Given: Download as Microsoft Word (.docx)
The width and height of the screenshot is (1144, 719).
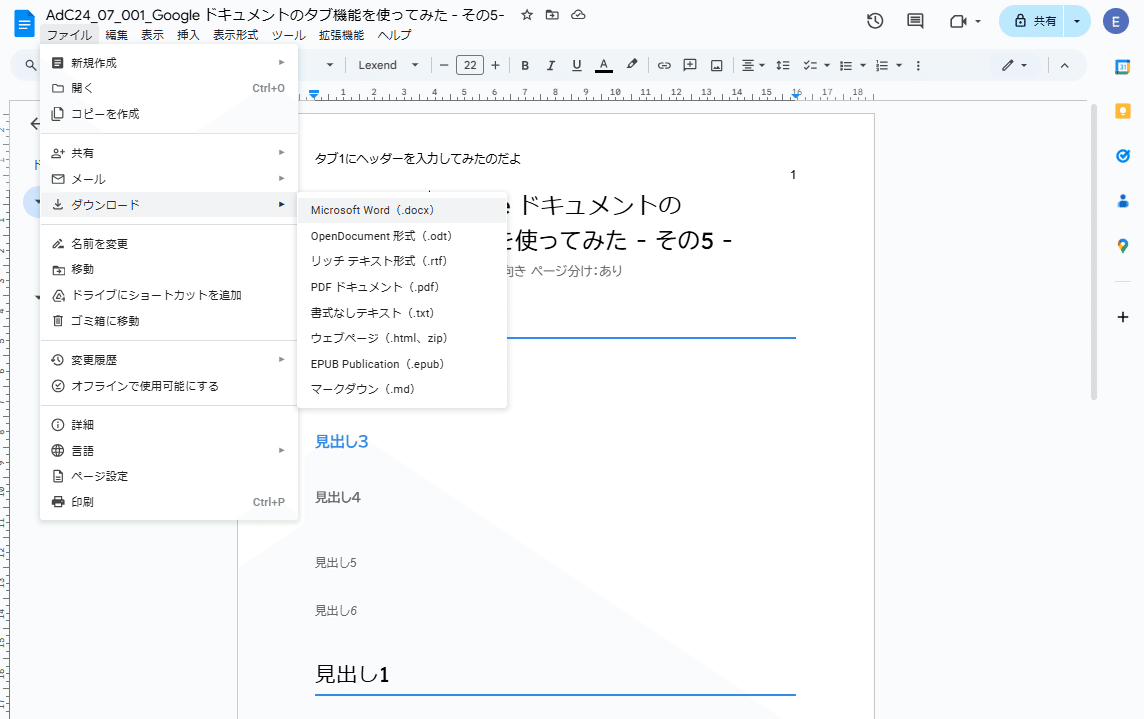Looking at the screenshot, I should click(x=402, y=210).
